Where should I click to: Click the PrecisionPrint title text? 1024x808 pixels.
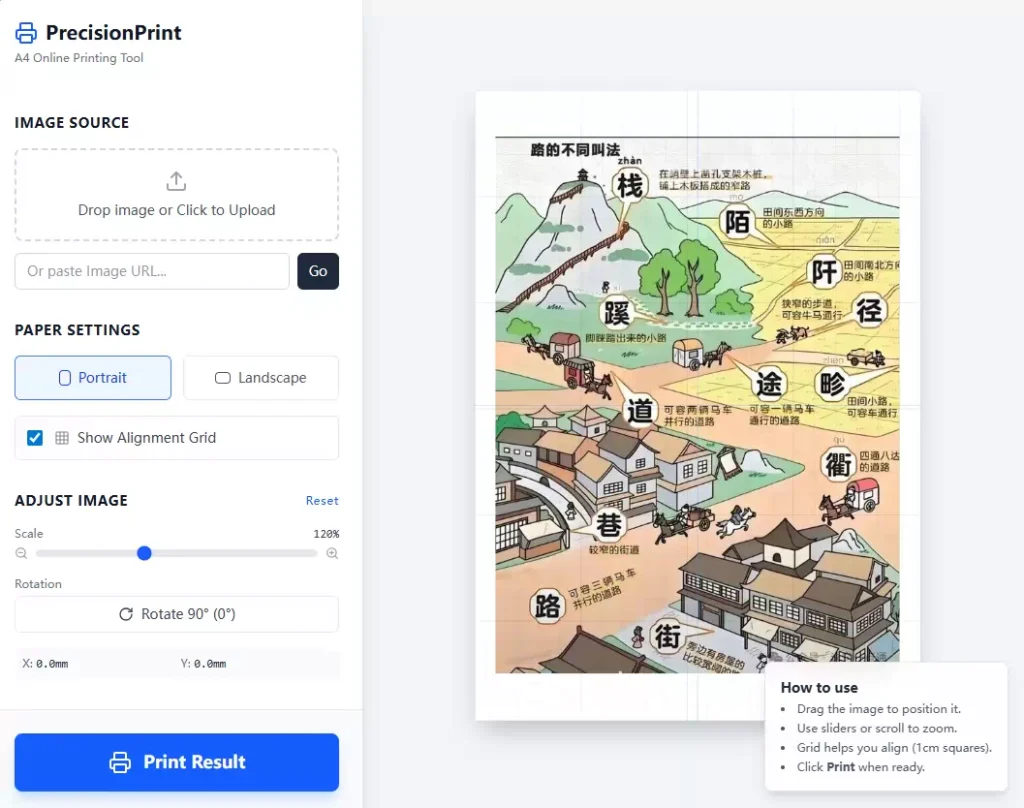pos(114,33)
